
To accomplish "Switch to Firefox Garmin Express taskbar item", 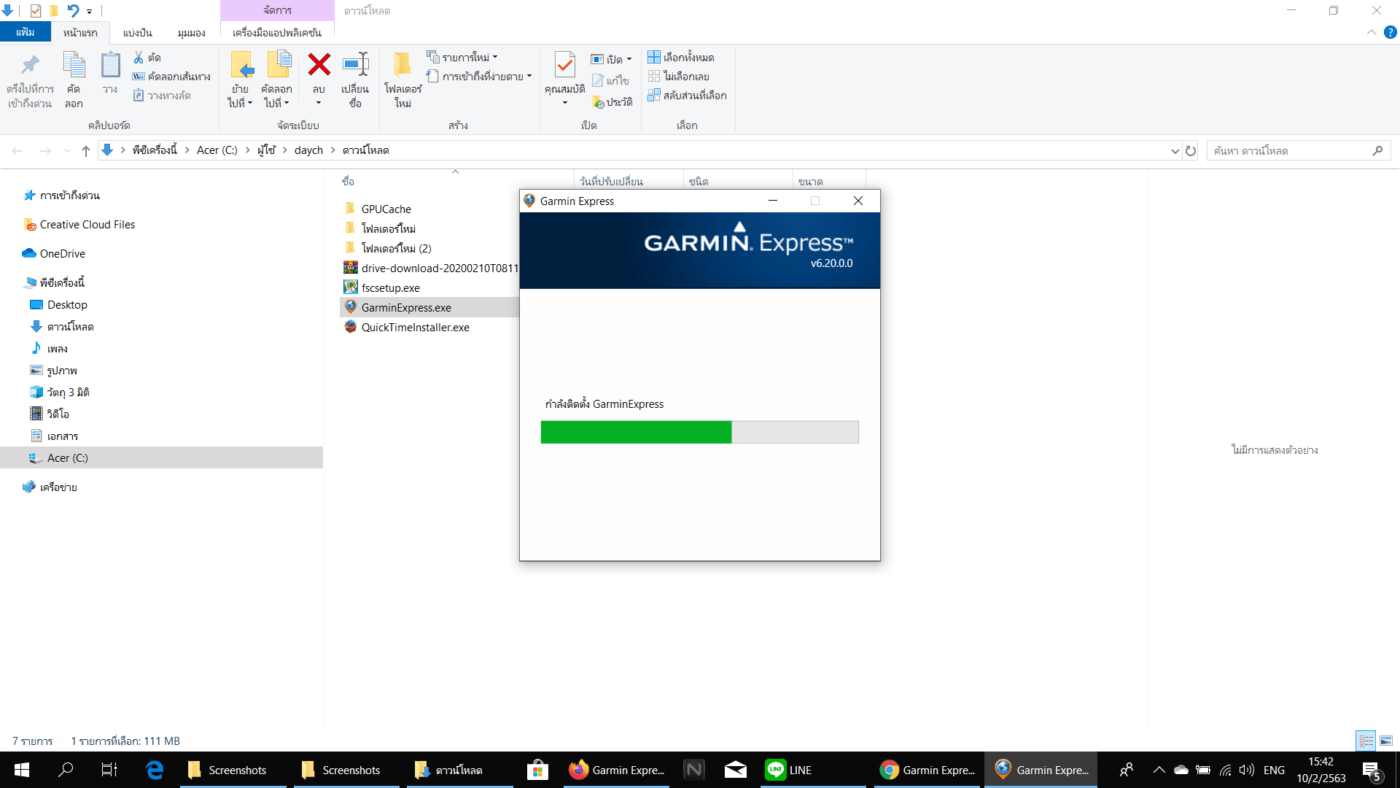I will tap(616, 770).
